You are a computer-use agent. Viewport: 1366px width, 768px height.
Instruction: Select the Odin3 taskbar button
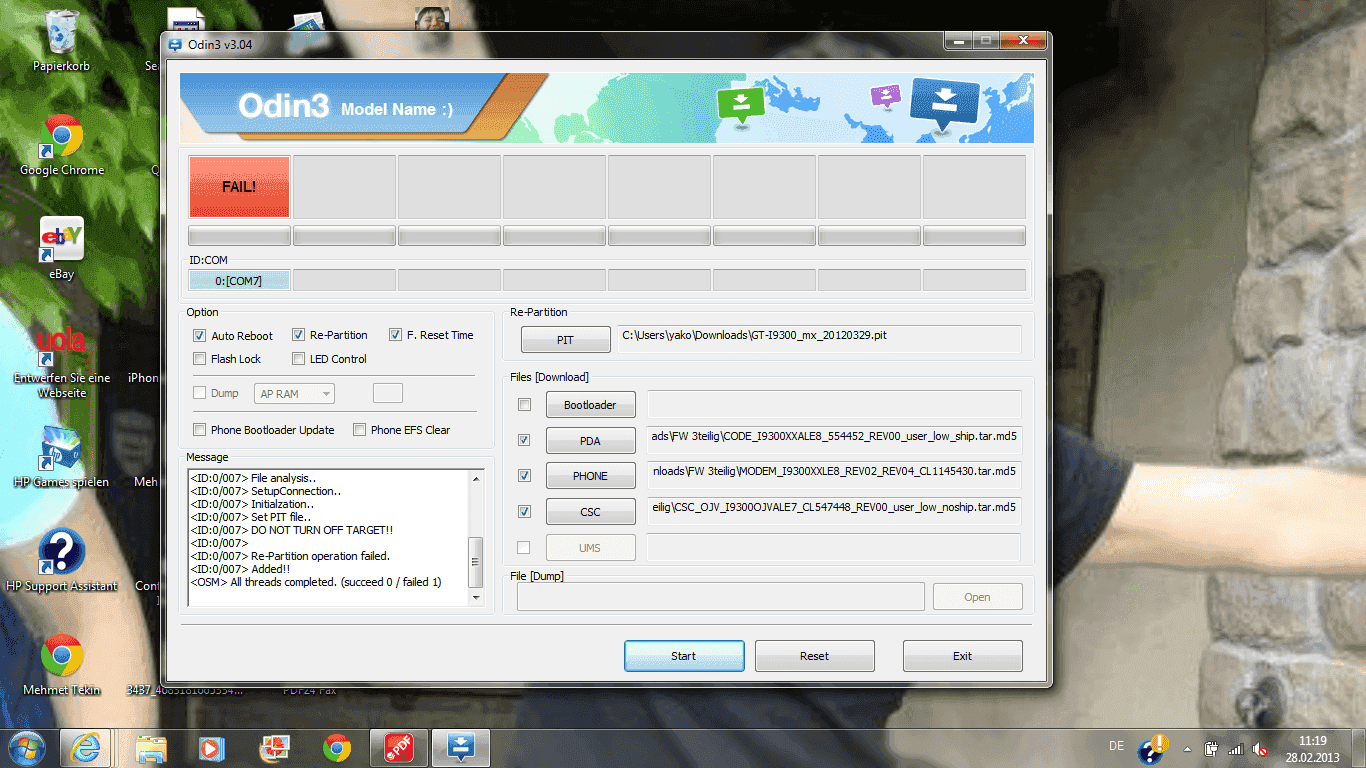pos(460,747)
